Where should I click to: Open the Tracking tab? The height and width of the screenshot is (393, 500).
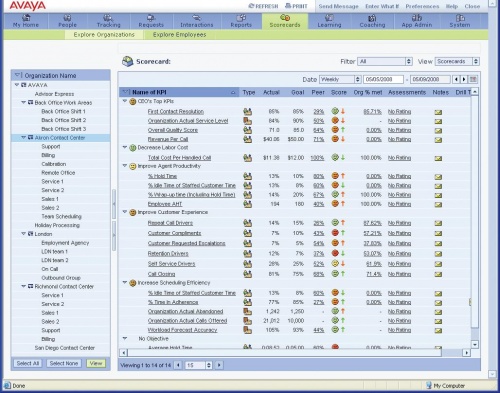pyautogui.click(x=108, y=21)
